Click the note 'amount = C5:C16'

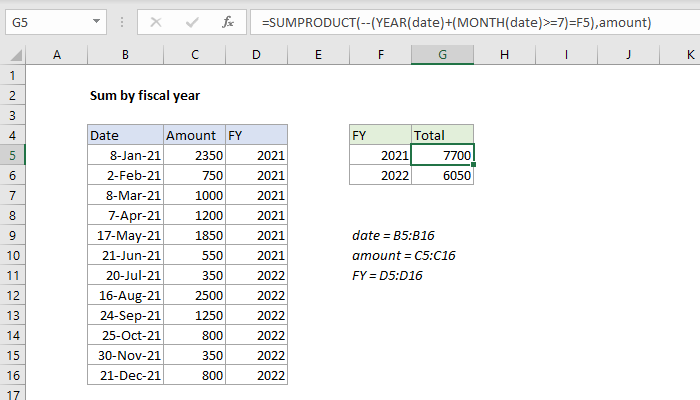pyautogui.click(x=404, y=255)
